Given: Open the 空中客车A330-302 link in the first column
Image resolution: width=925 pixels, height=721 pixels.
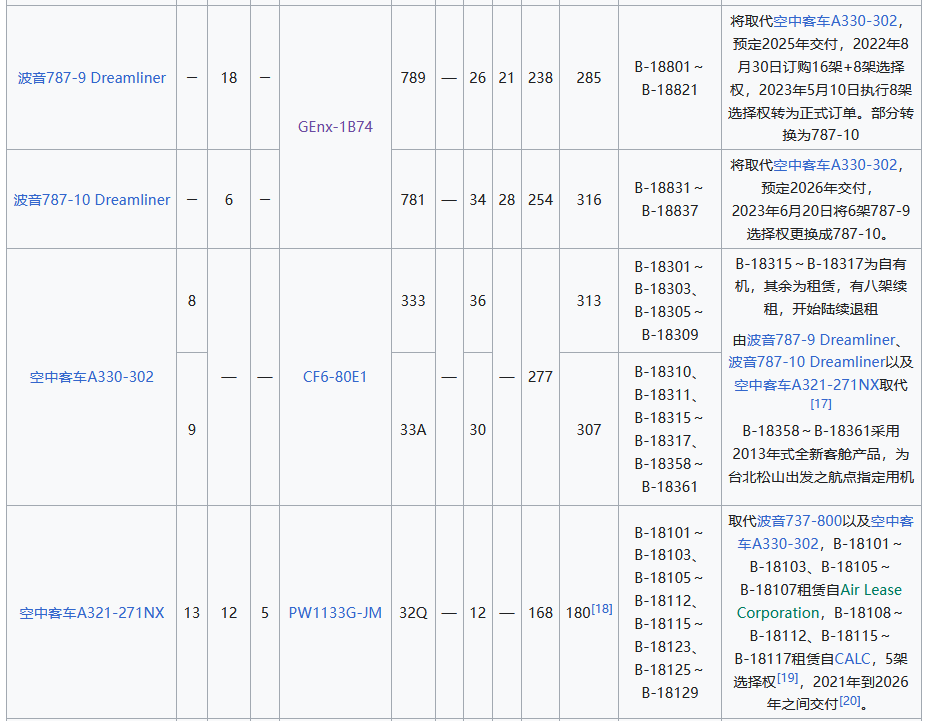Looking at the screenshot, I should click(x=91, y=377).
